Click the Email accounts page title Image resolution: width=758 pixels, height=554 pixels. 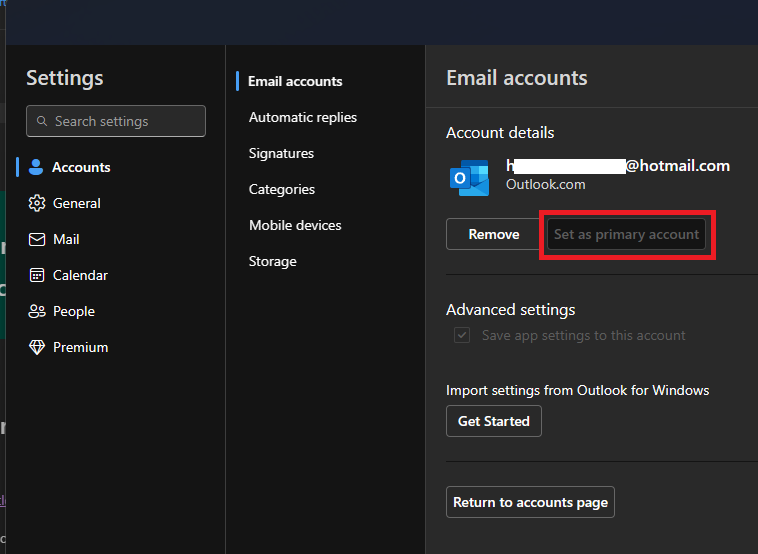517,78
